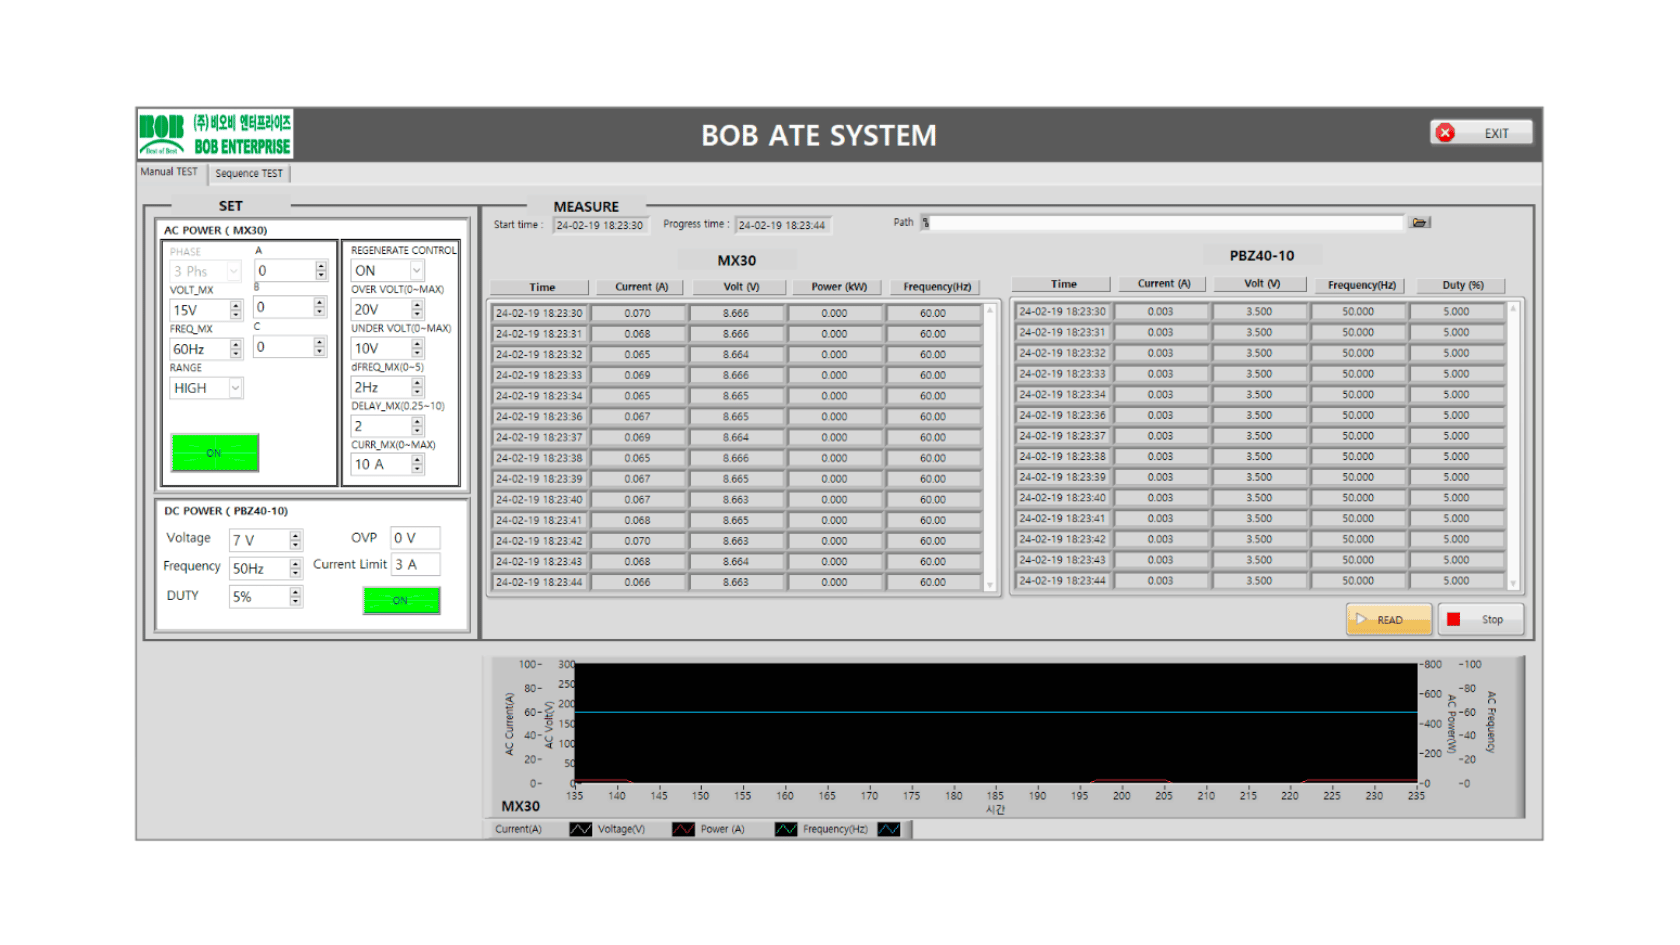Click the DC Voltage 7 V stepper
This screenshot has width=1680, height=945.
296,540
